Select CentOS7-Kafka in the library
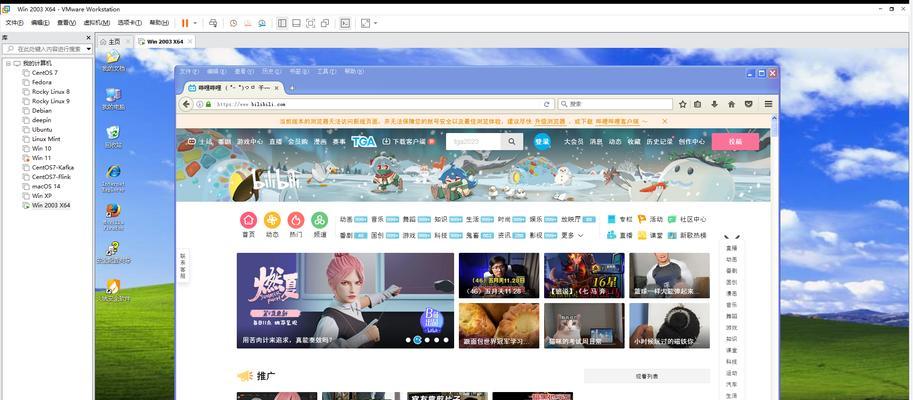This screenshot has height=400, width=913. [x=52, y=167]
